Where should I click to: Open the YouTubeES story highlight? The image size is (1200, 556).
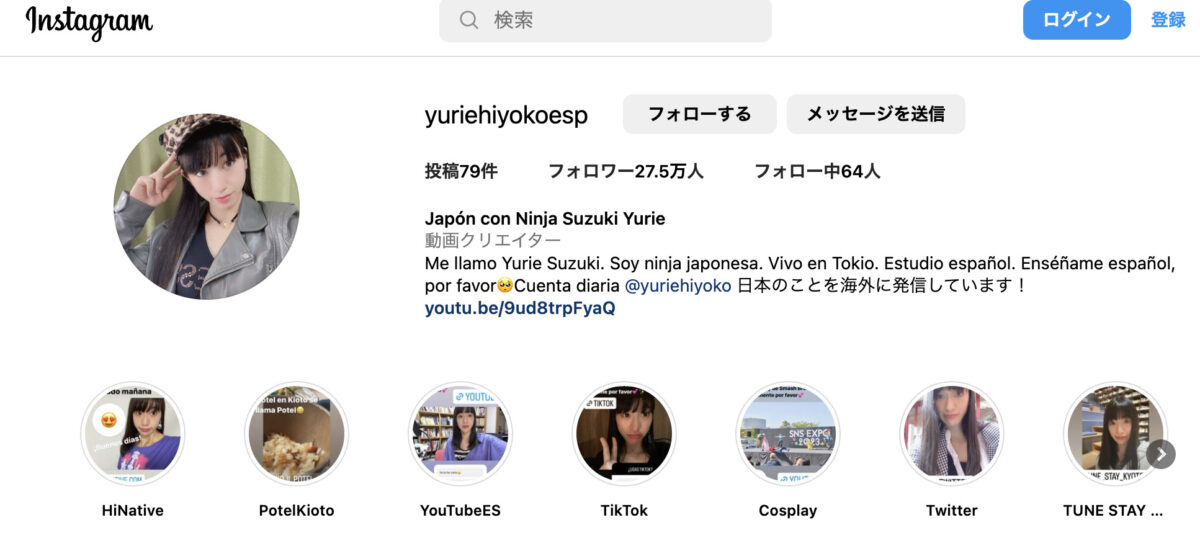click(460, 433)
